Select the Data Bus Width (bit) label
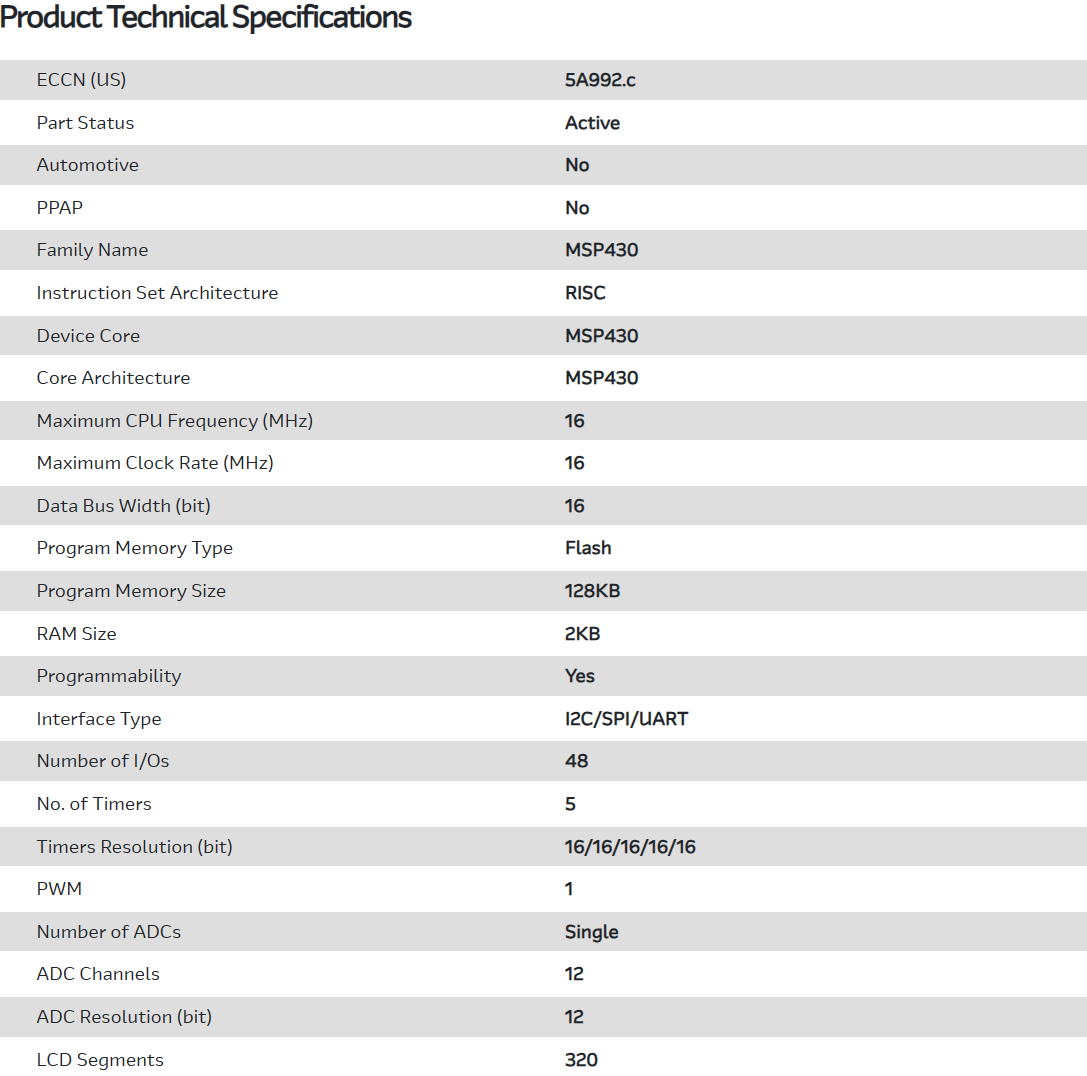The image size is (1087, 1076). pos(123,506)
